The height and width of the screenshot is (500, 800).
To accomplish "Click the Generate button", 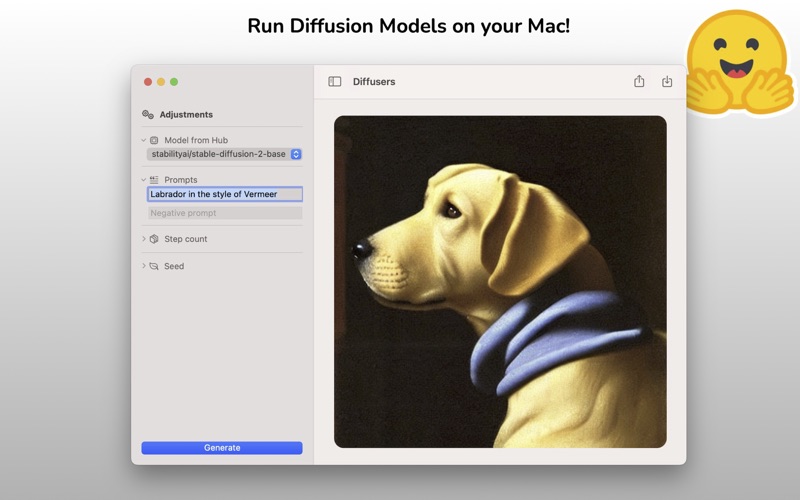I will (x=222, y=447).
